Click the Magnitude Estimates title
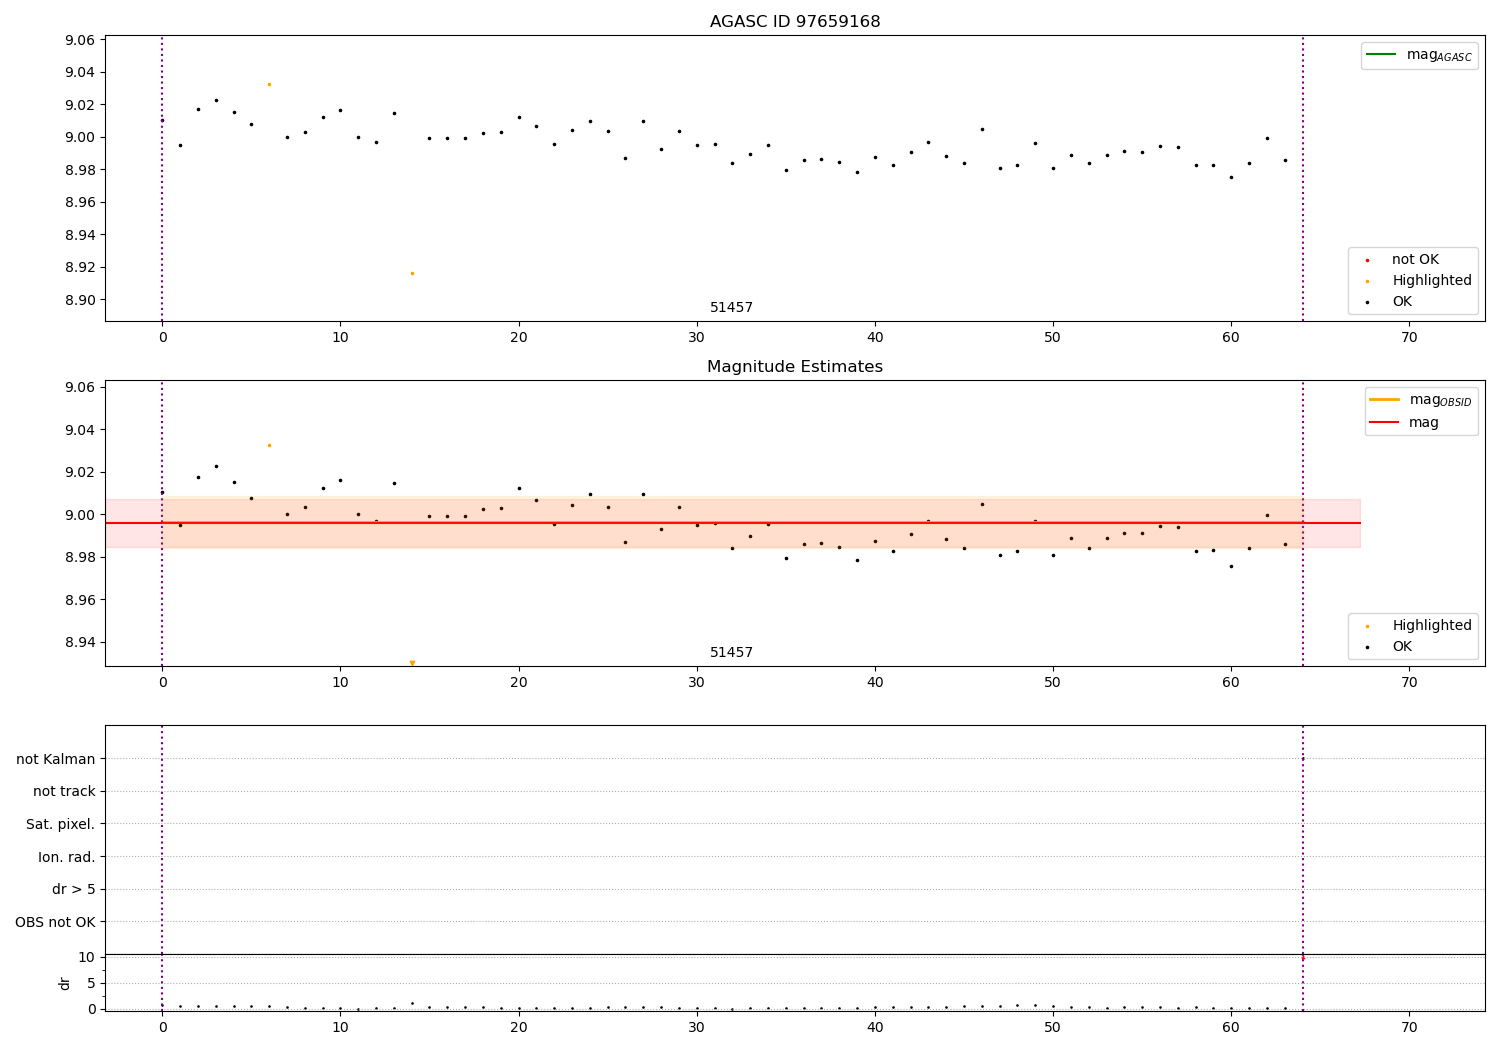 [795, 367]
